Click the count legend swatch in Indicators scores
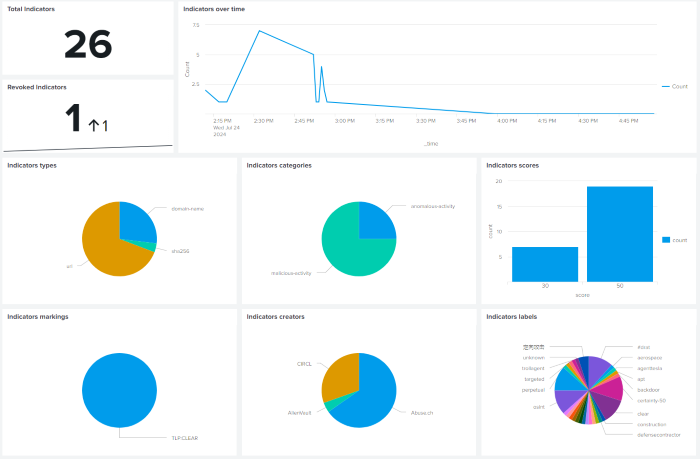 pos(666,240)
